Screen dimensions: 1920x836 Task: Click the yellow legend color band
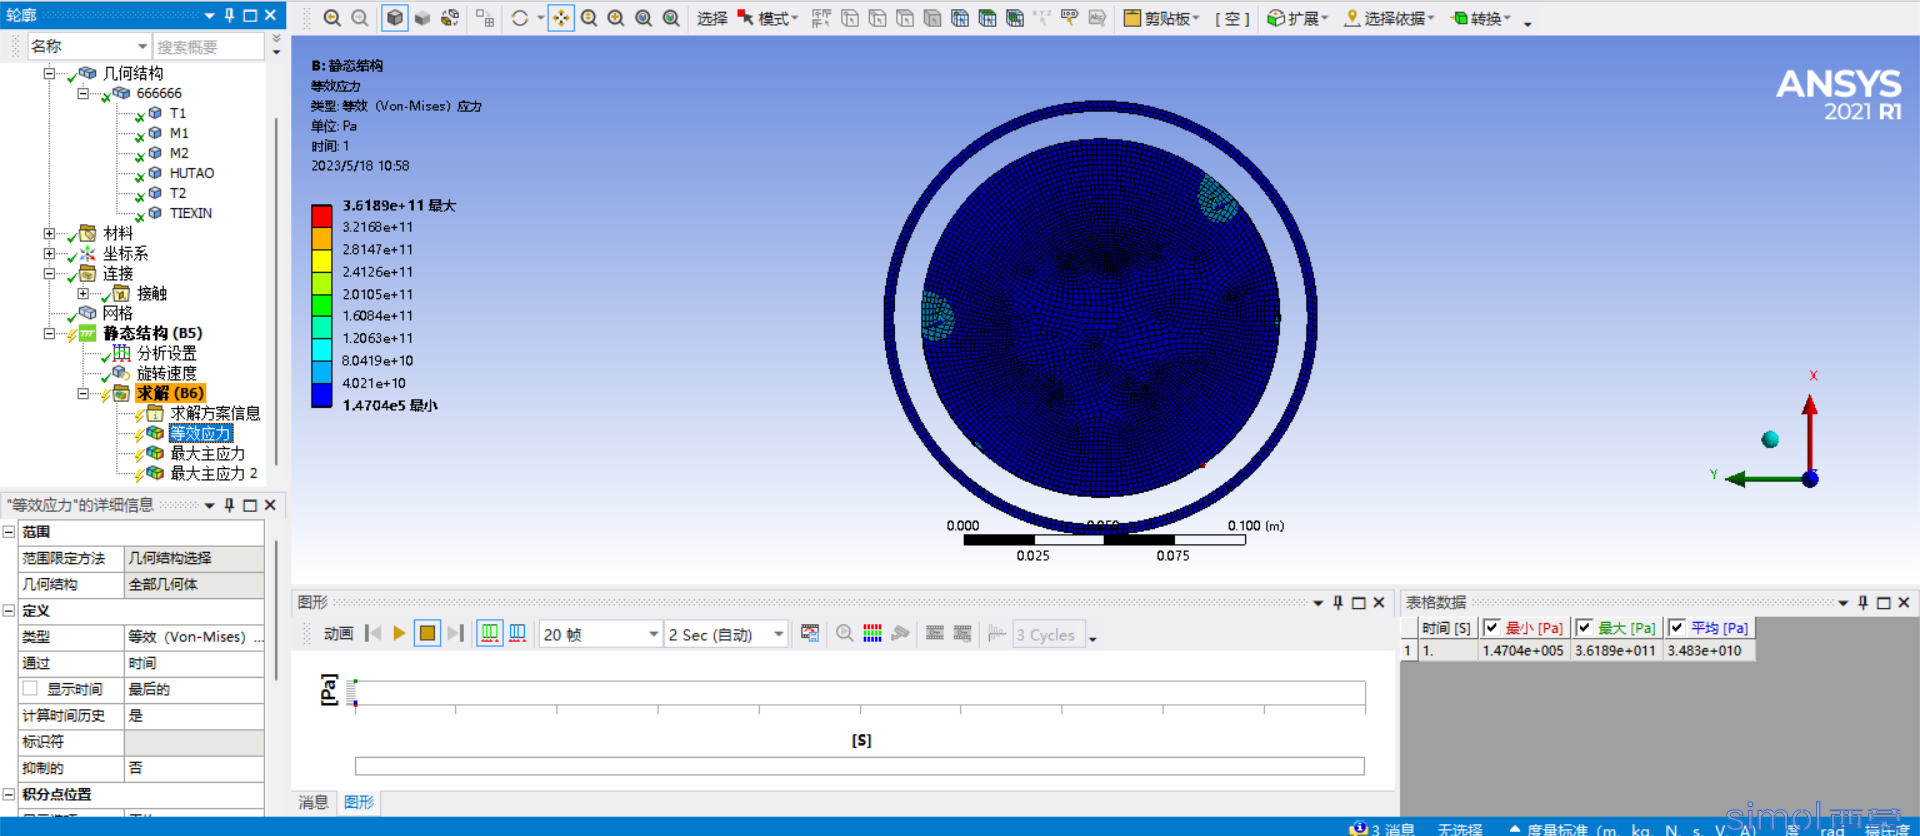(321, 260)
